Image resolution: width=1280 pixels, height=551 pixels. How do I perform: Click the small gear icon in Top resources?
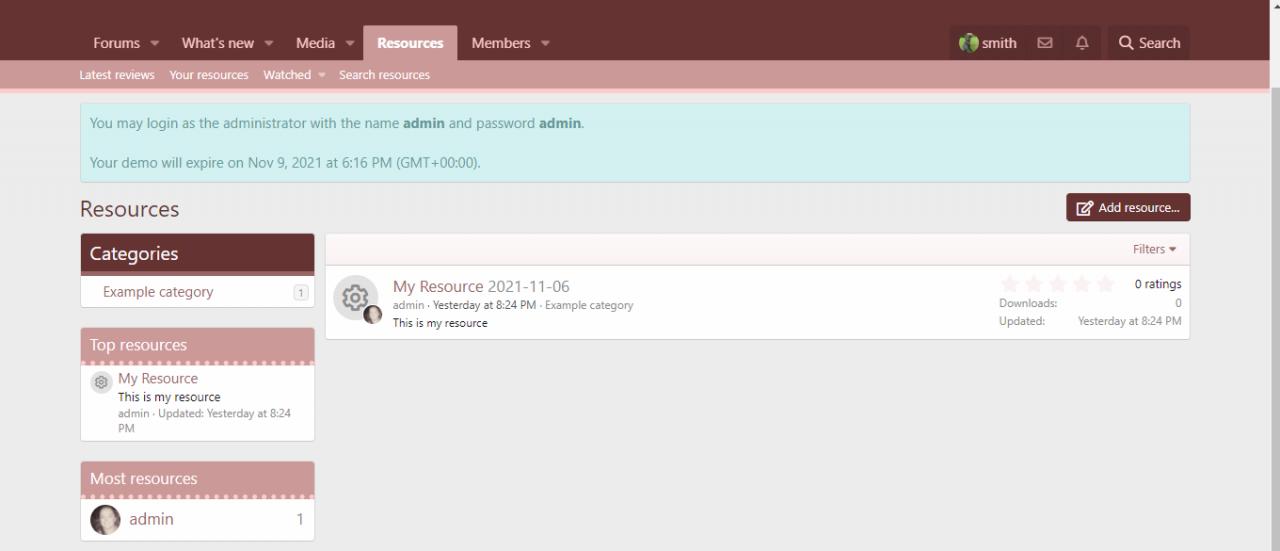101,381
